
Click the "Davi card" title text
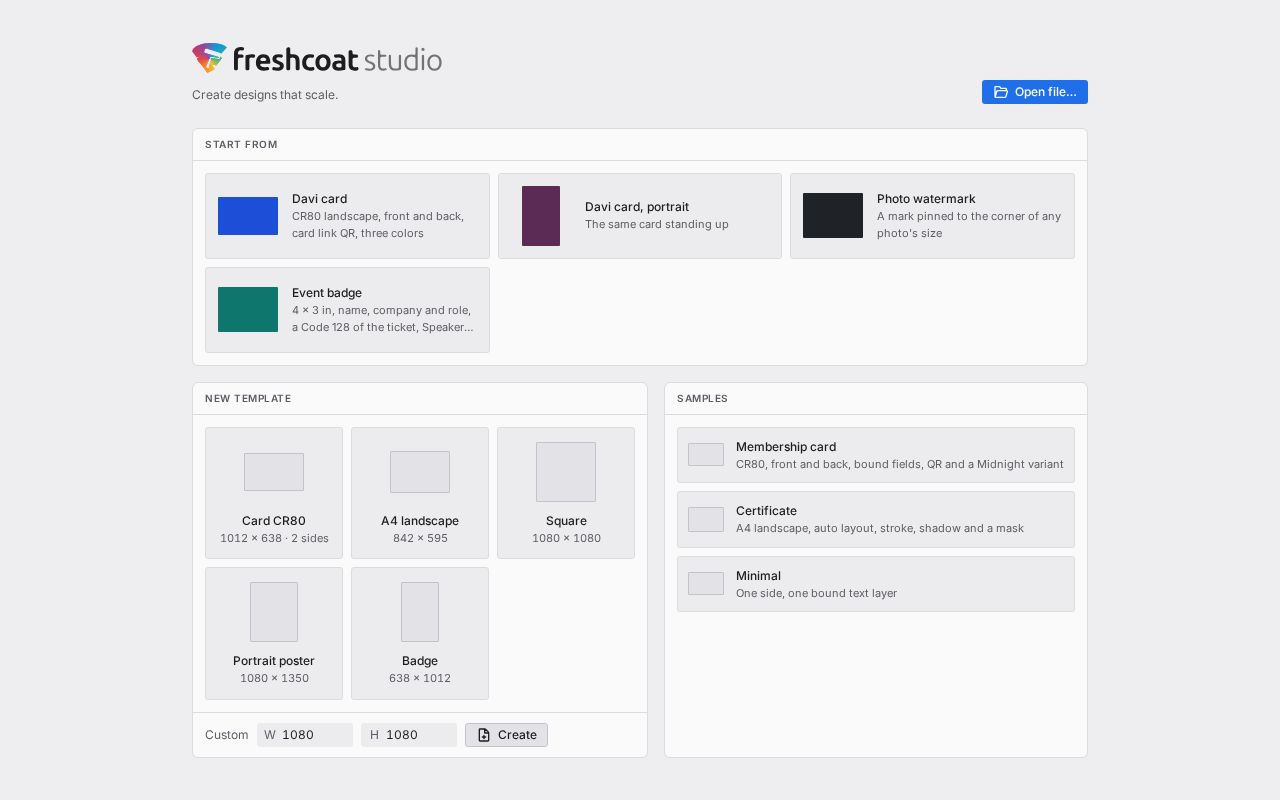[320, 199]
